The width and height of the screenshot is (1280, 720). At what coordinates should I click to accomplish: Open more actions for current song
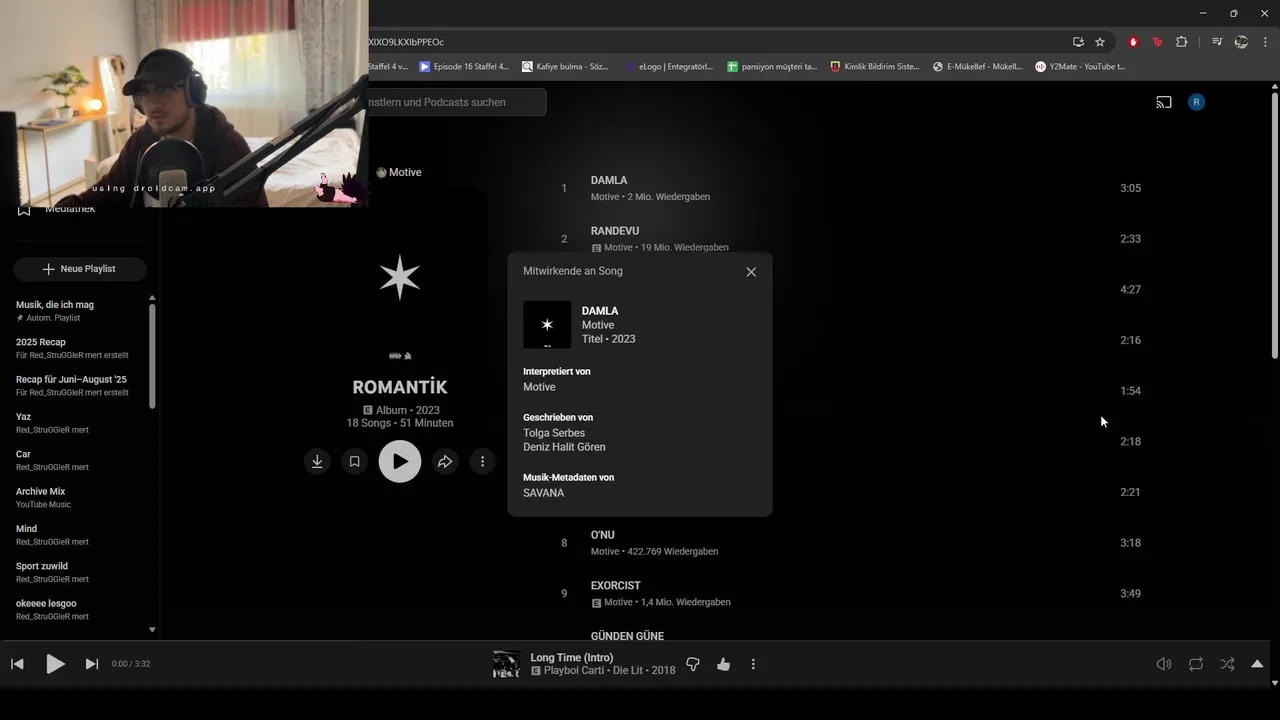click(x=753, y=664)
